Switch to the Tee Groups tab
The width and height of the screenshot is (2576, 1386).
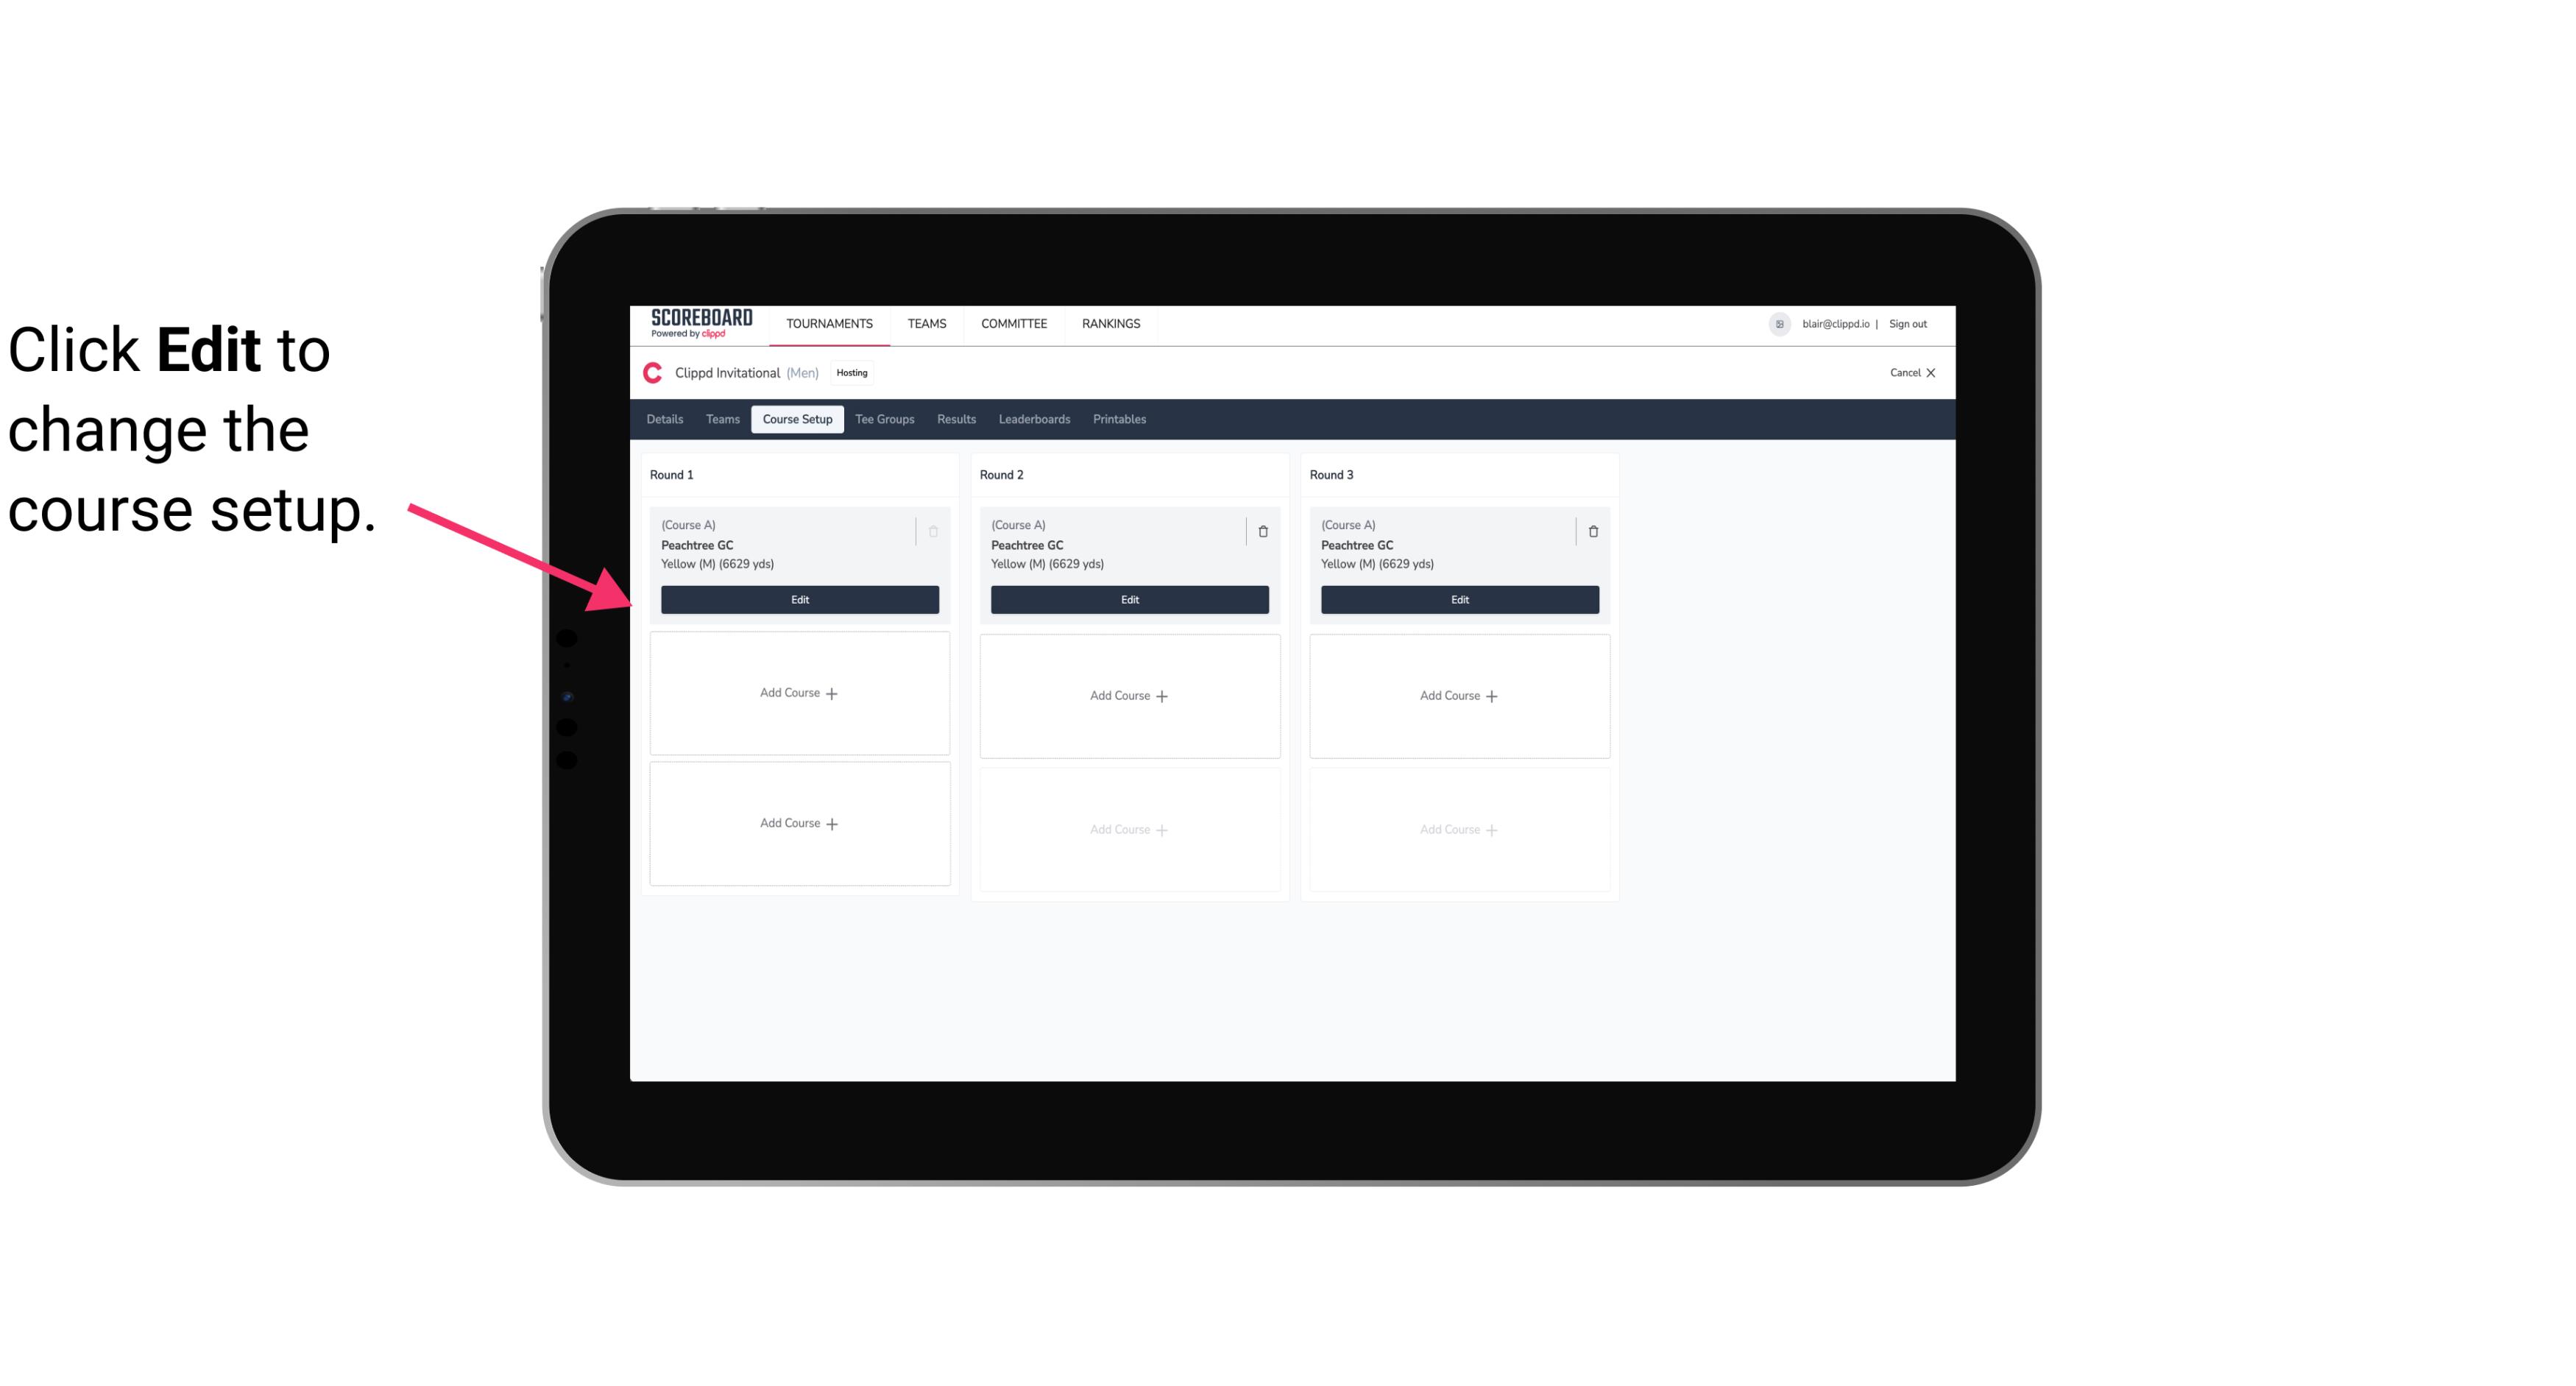(x=884, y=418)
